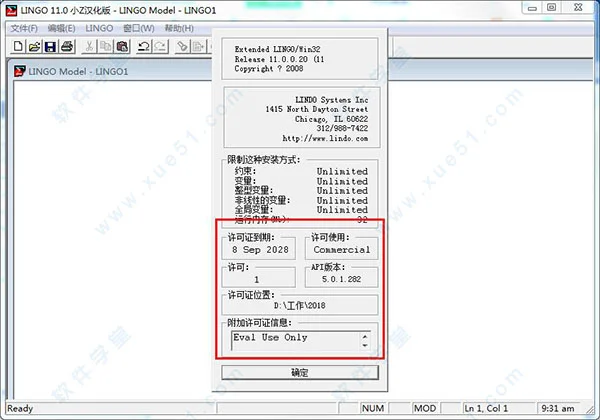Click the API version 5.0.1.282 value
Screen dimensions: 600x420
(x=341, y=279)
